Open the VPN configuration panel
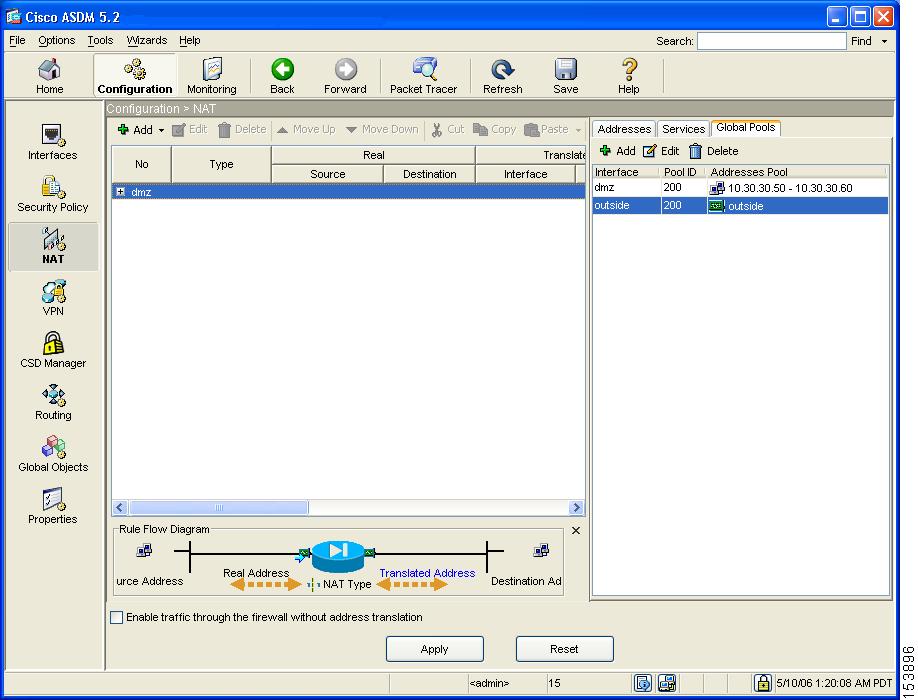This screenshot has width=918, height=700. click(x=53, y=298)
